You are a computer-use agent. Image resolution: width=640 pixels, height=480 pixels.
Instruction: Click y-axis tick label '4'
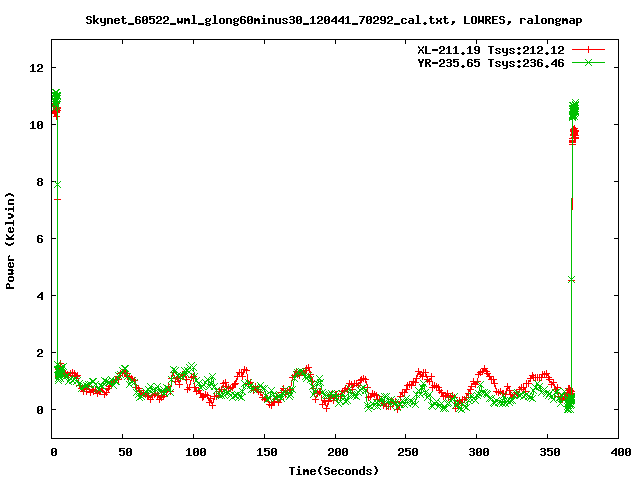click(40, 296)
